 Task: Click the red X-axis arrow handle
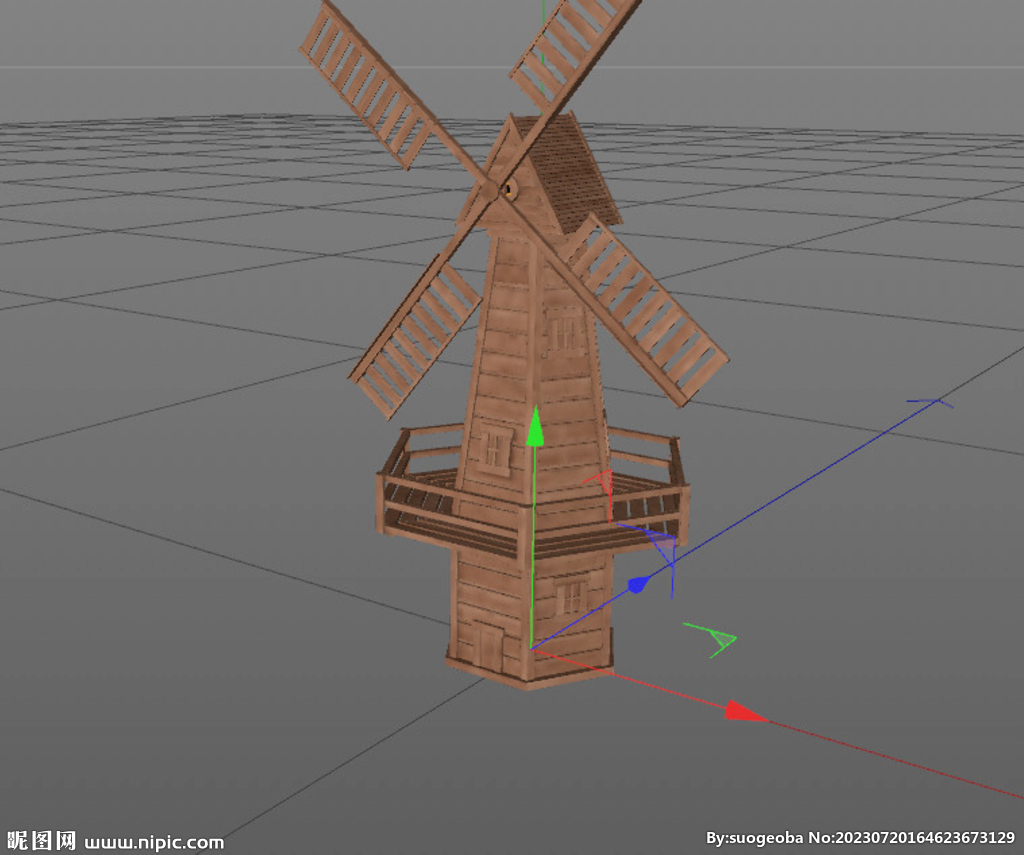[x=744, y=711]
